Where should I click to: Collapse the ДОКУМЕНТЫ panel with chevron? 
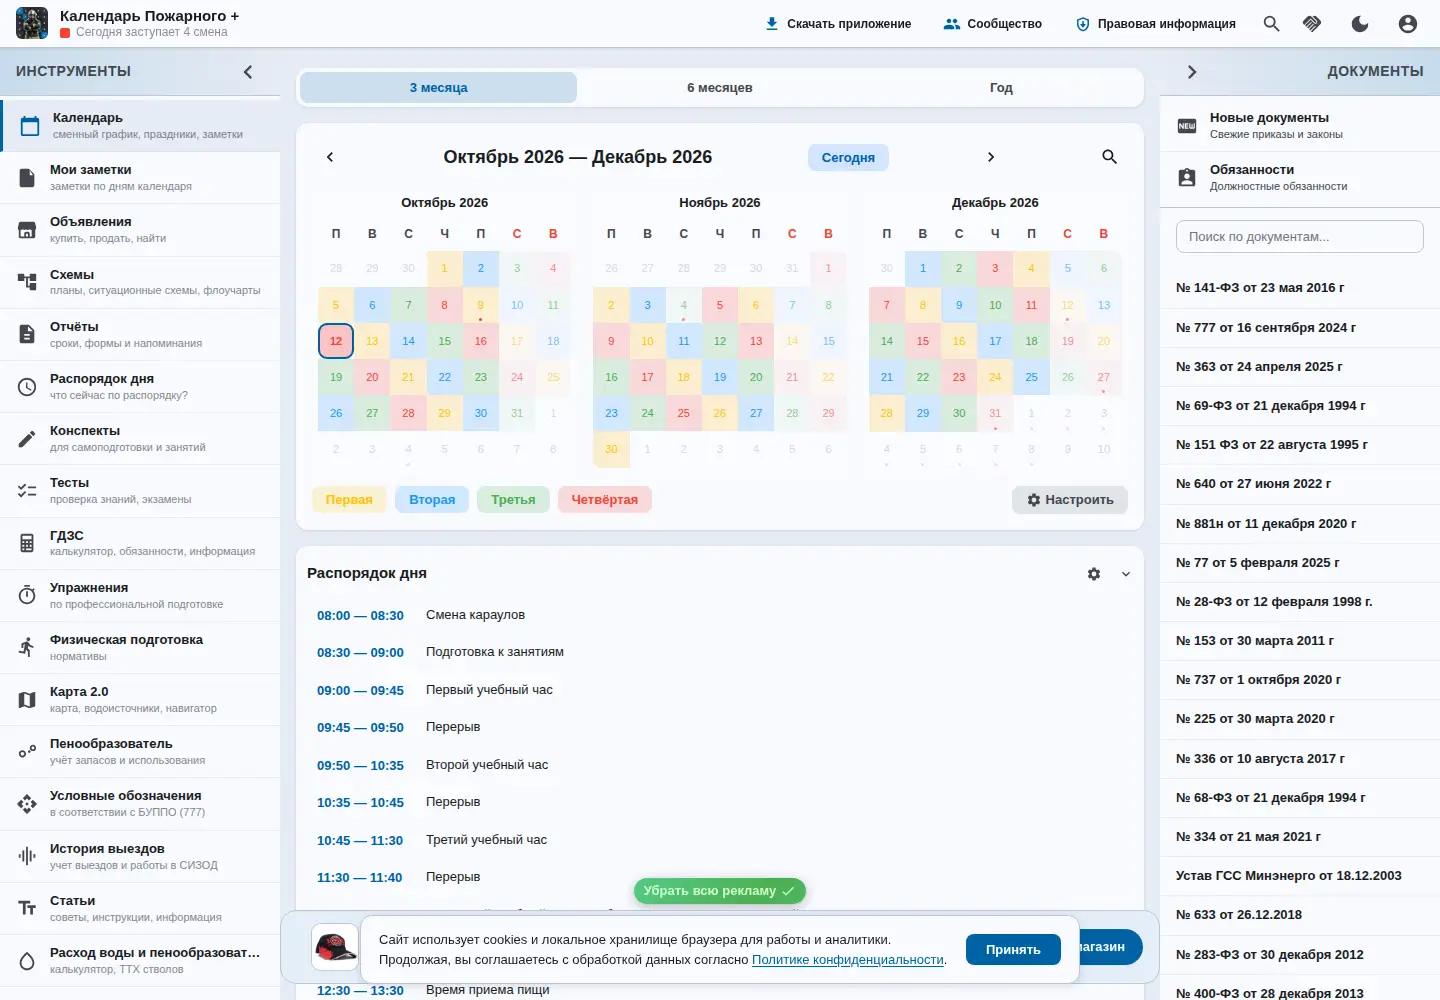pyautogui.click(x=1192, y=72)
